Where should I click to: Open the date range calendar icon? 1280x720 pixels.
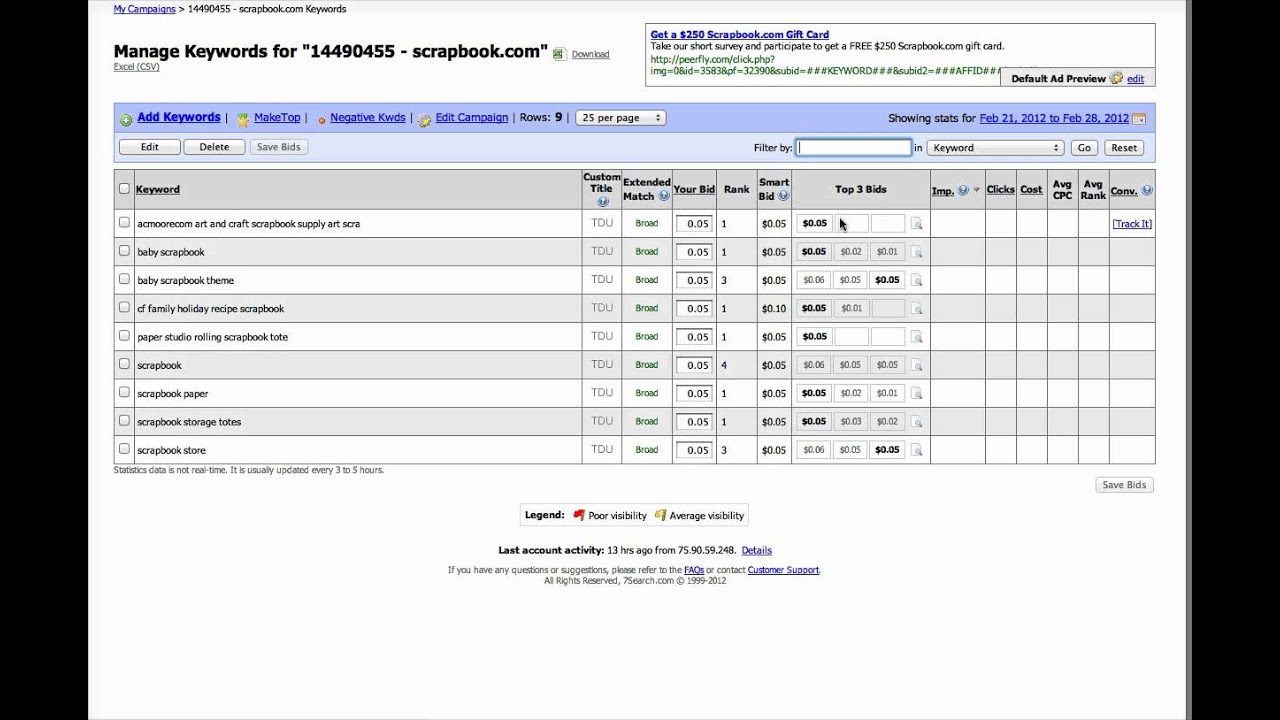1139,118
